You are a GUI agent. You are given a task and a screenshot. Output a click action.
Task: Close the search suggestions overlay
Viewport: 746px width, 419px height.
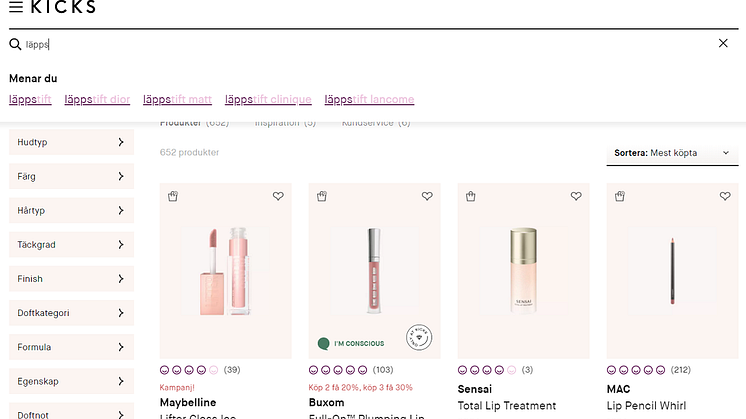723,43
